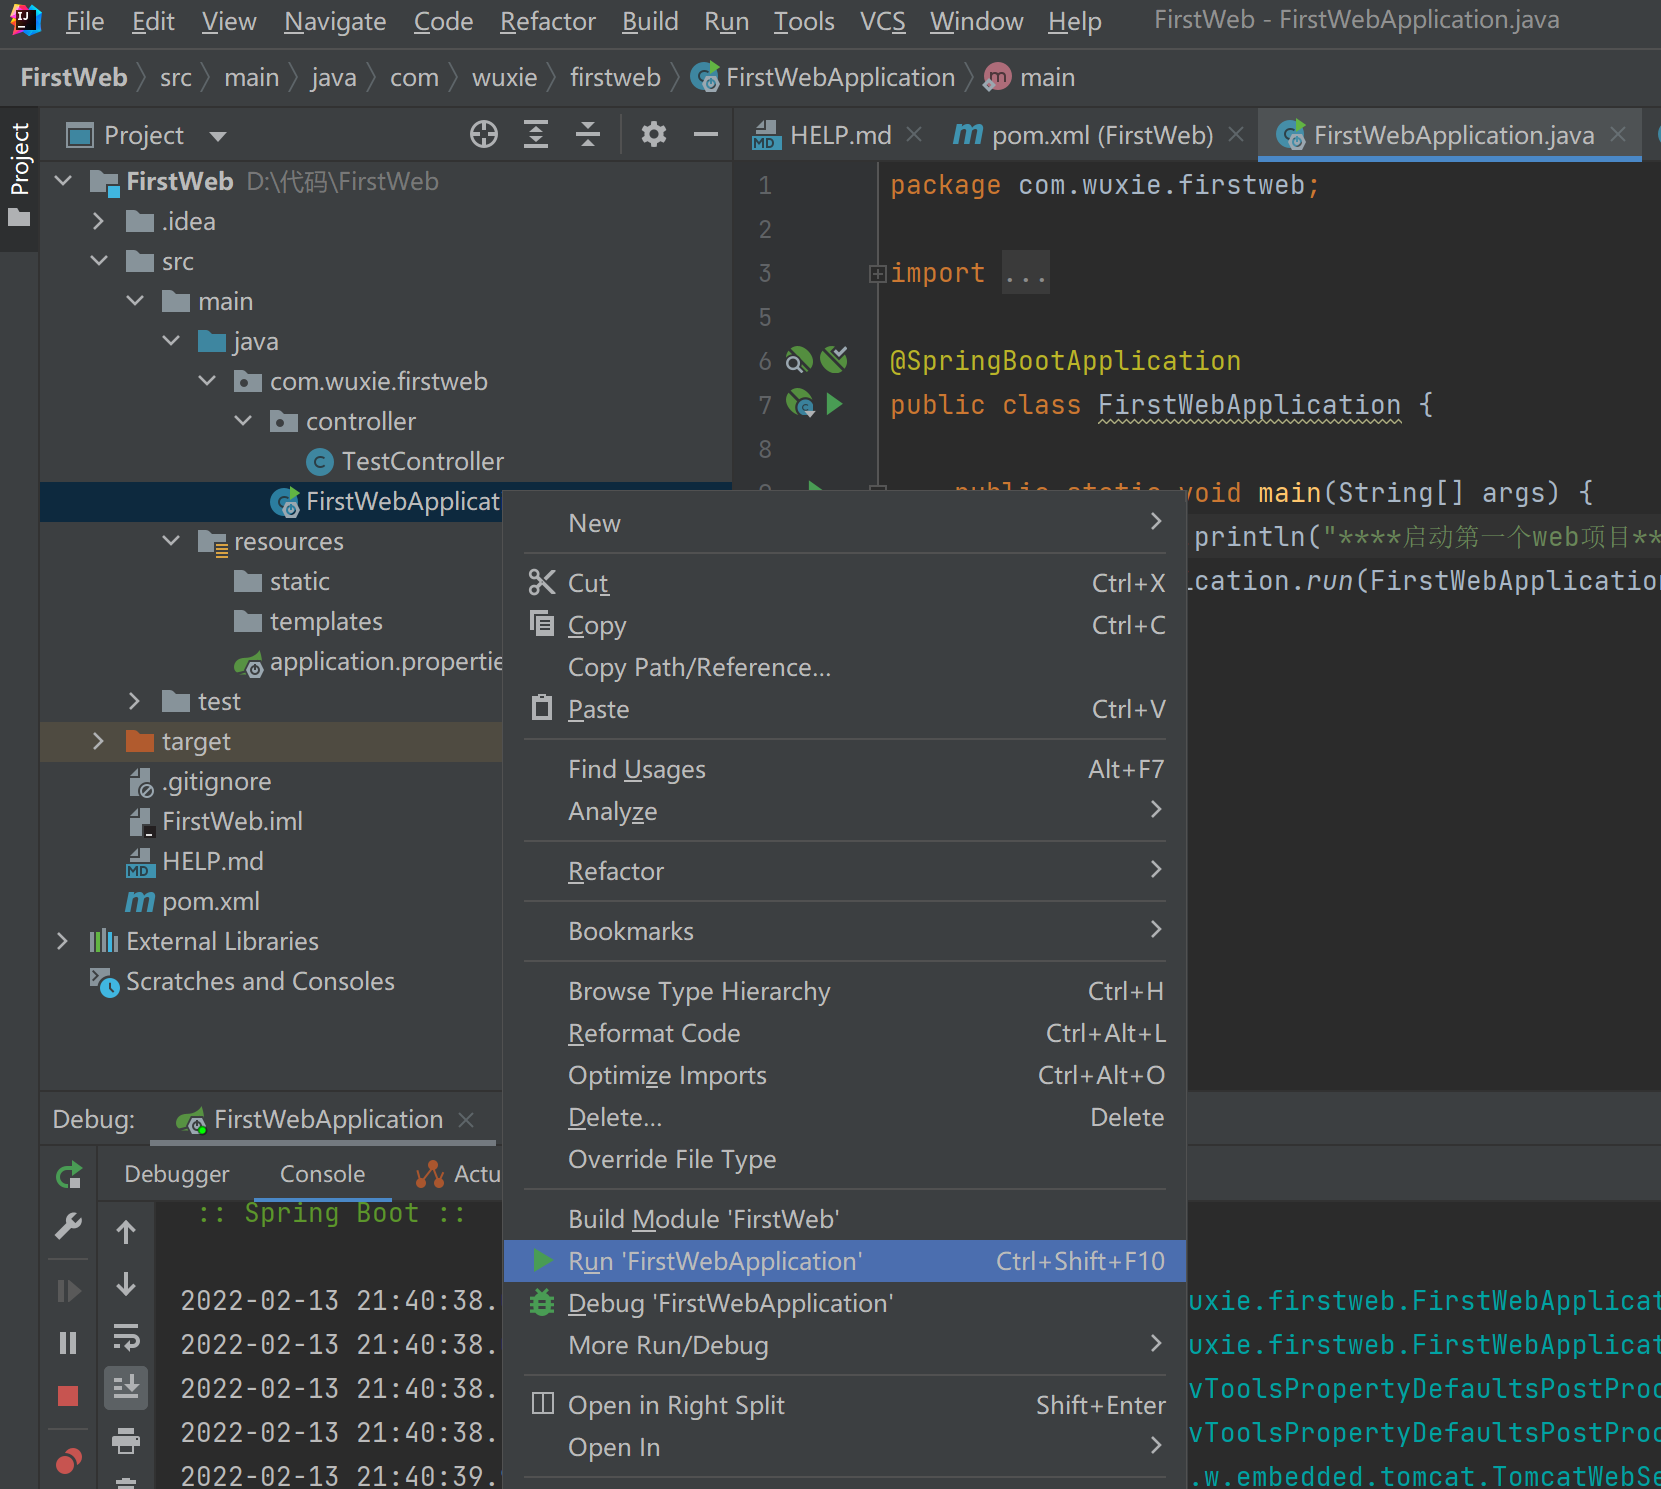Open run configuration settings via the wrench icon
The image size is (1661, 1489).
pyautogui.click(x=68, y=1227)
